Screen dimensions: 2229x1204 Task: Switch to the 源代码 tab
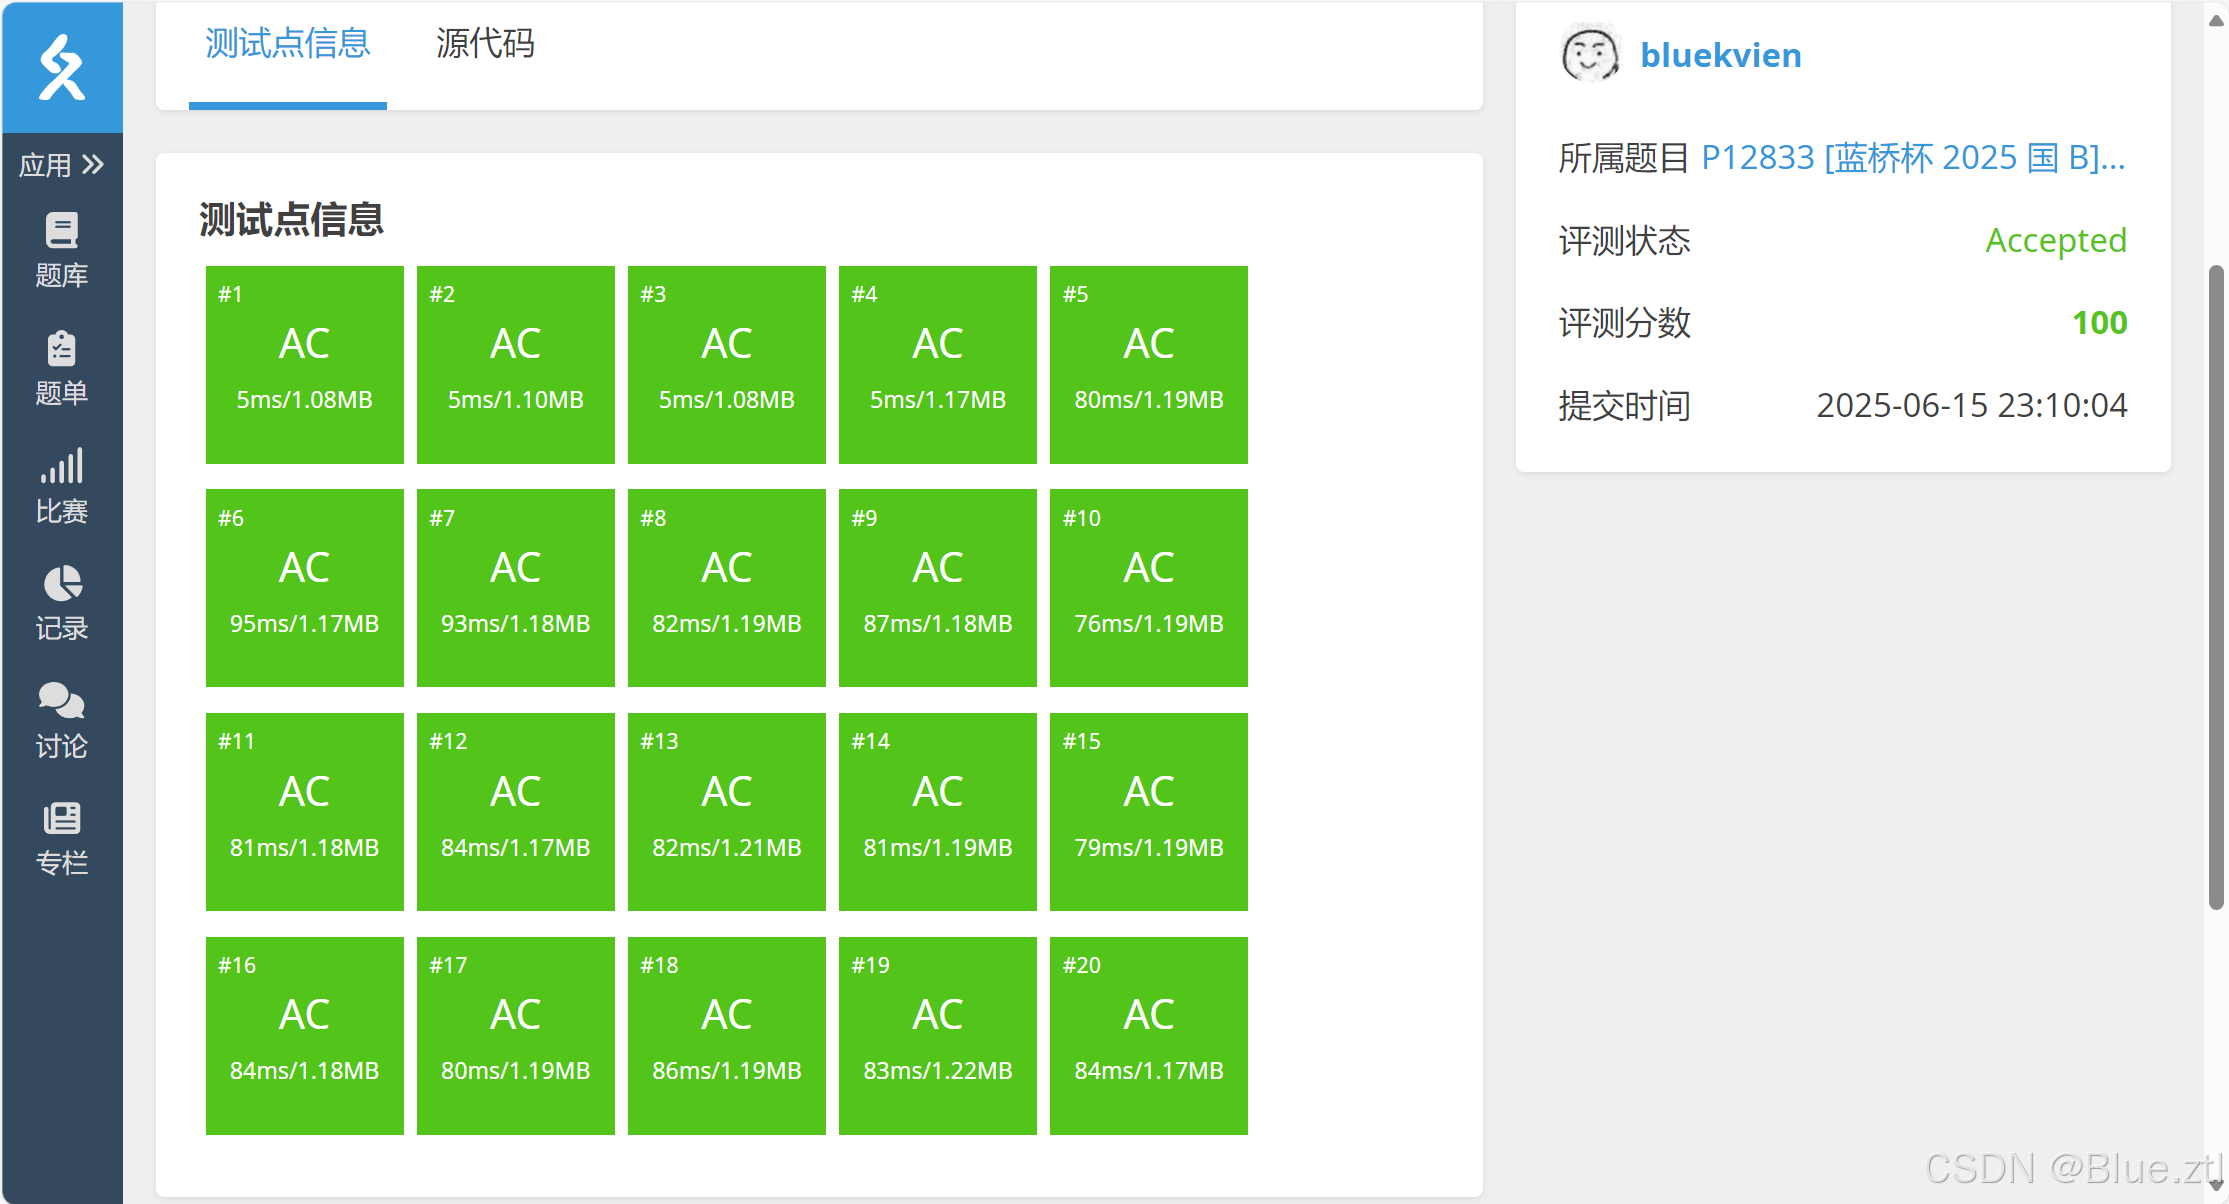[x=485, y=44]
